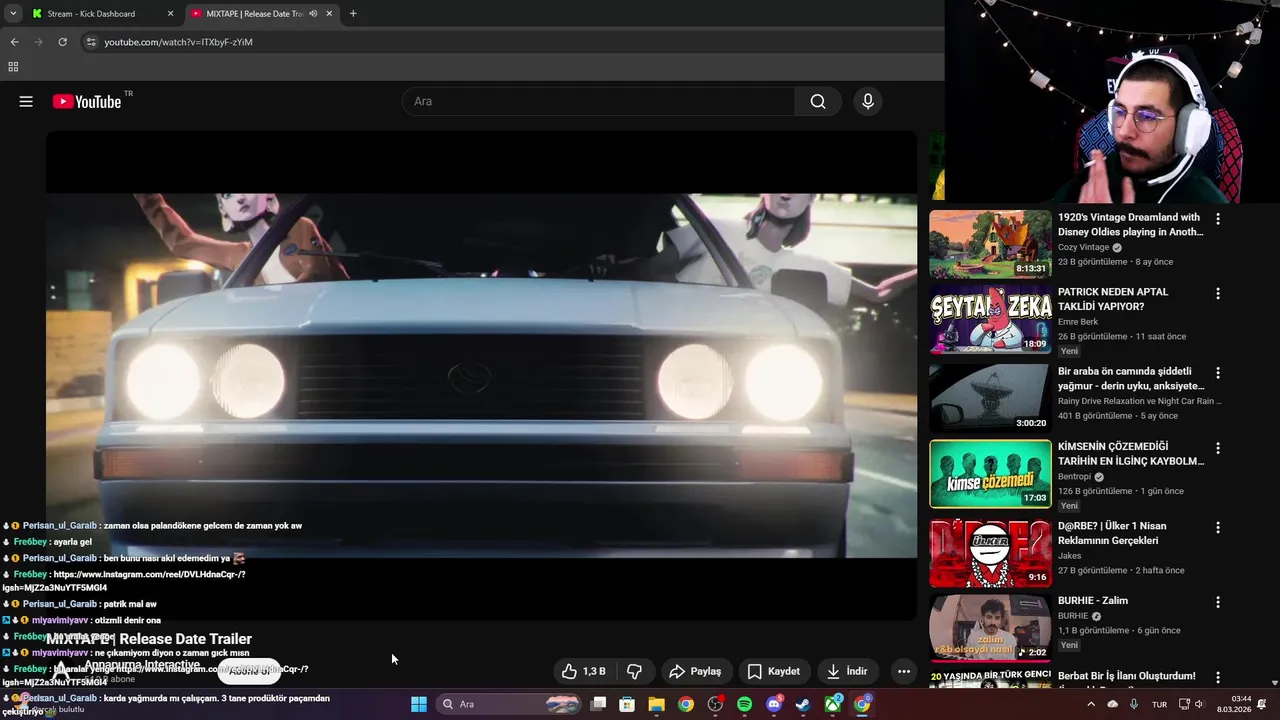1280x720 pixels.
Task: Show hidden system tray icons
Action: point(1091,704)
